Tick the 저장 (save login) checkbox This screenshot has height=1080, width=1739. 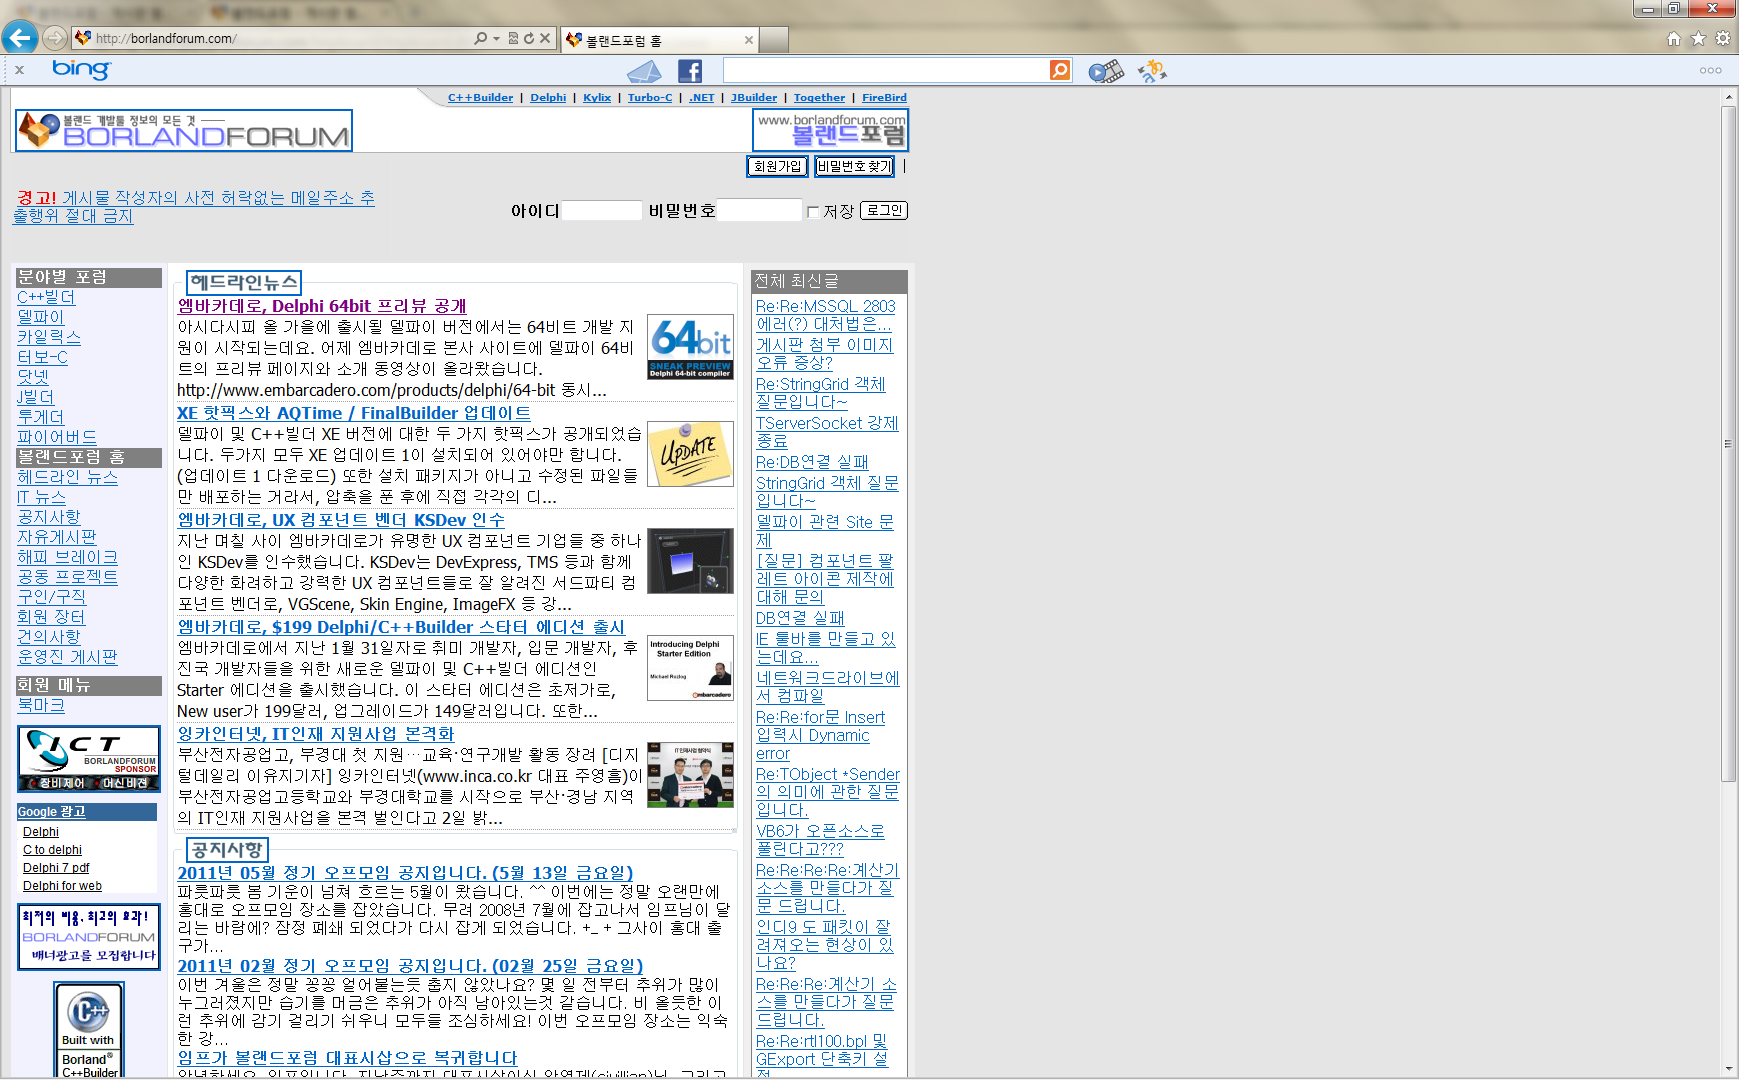click(x=813, y=212)
